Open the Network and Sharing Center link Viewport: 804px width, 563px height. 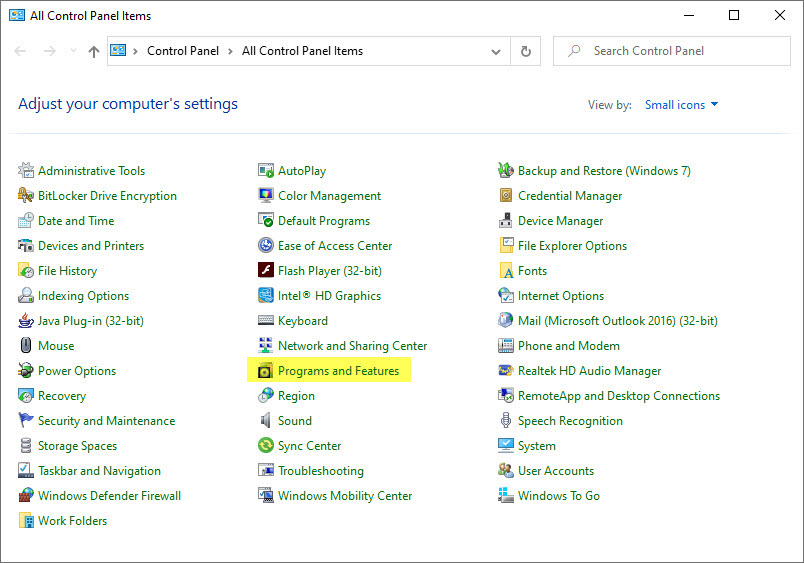click(x=352, y=346)
